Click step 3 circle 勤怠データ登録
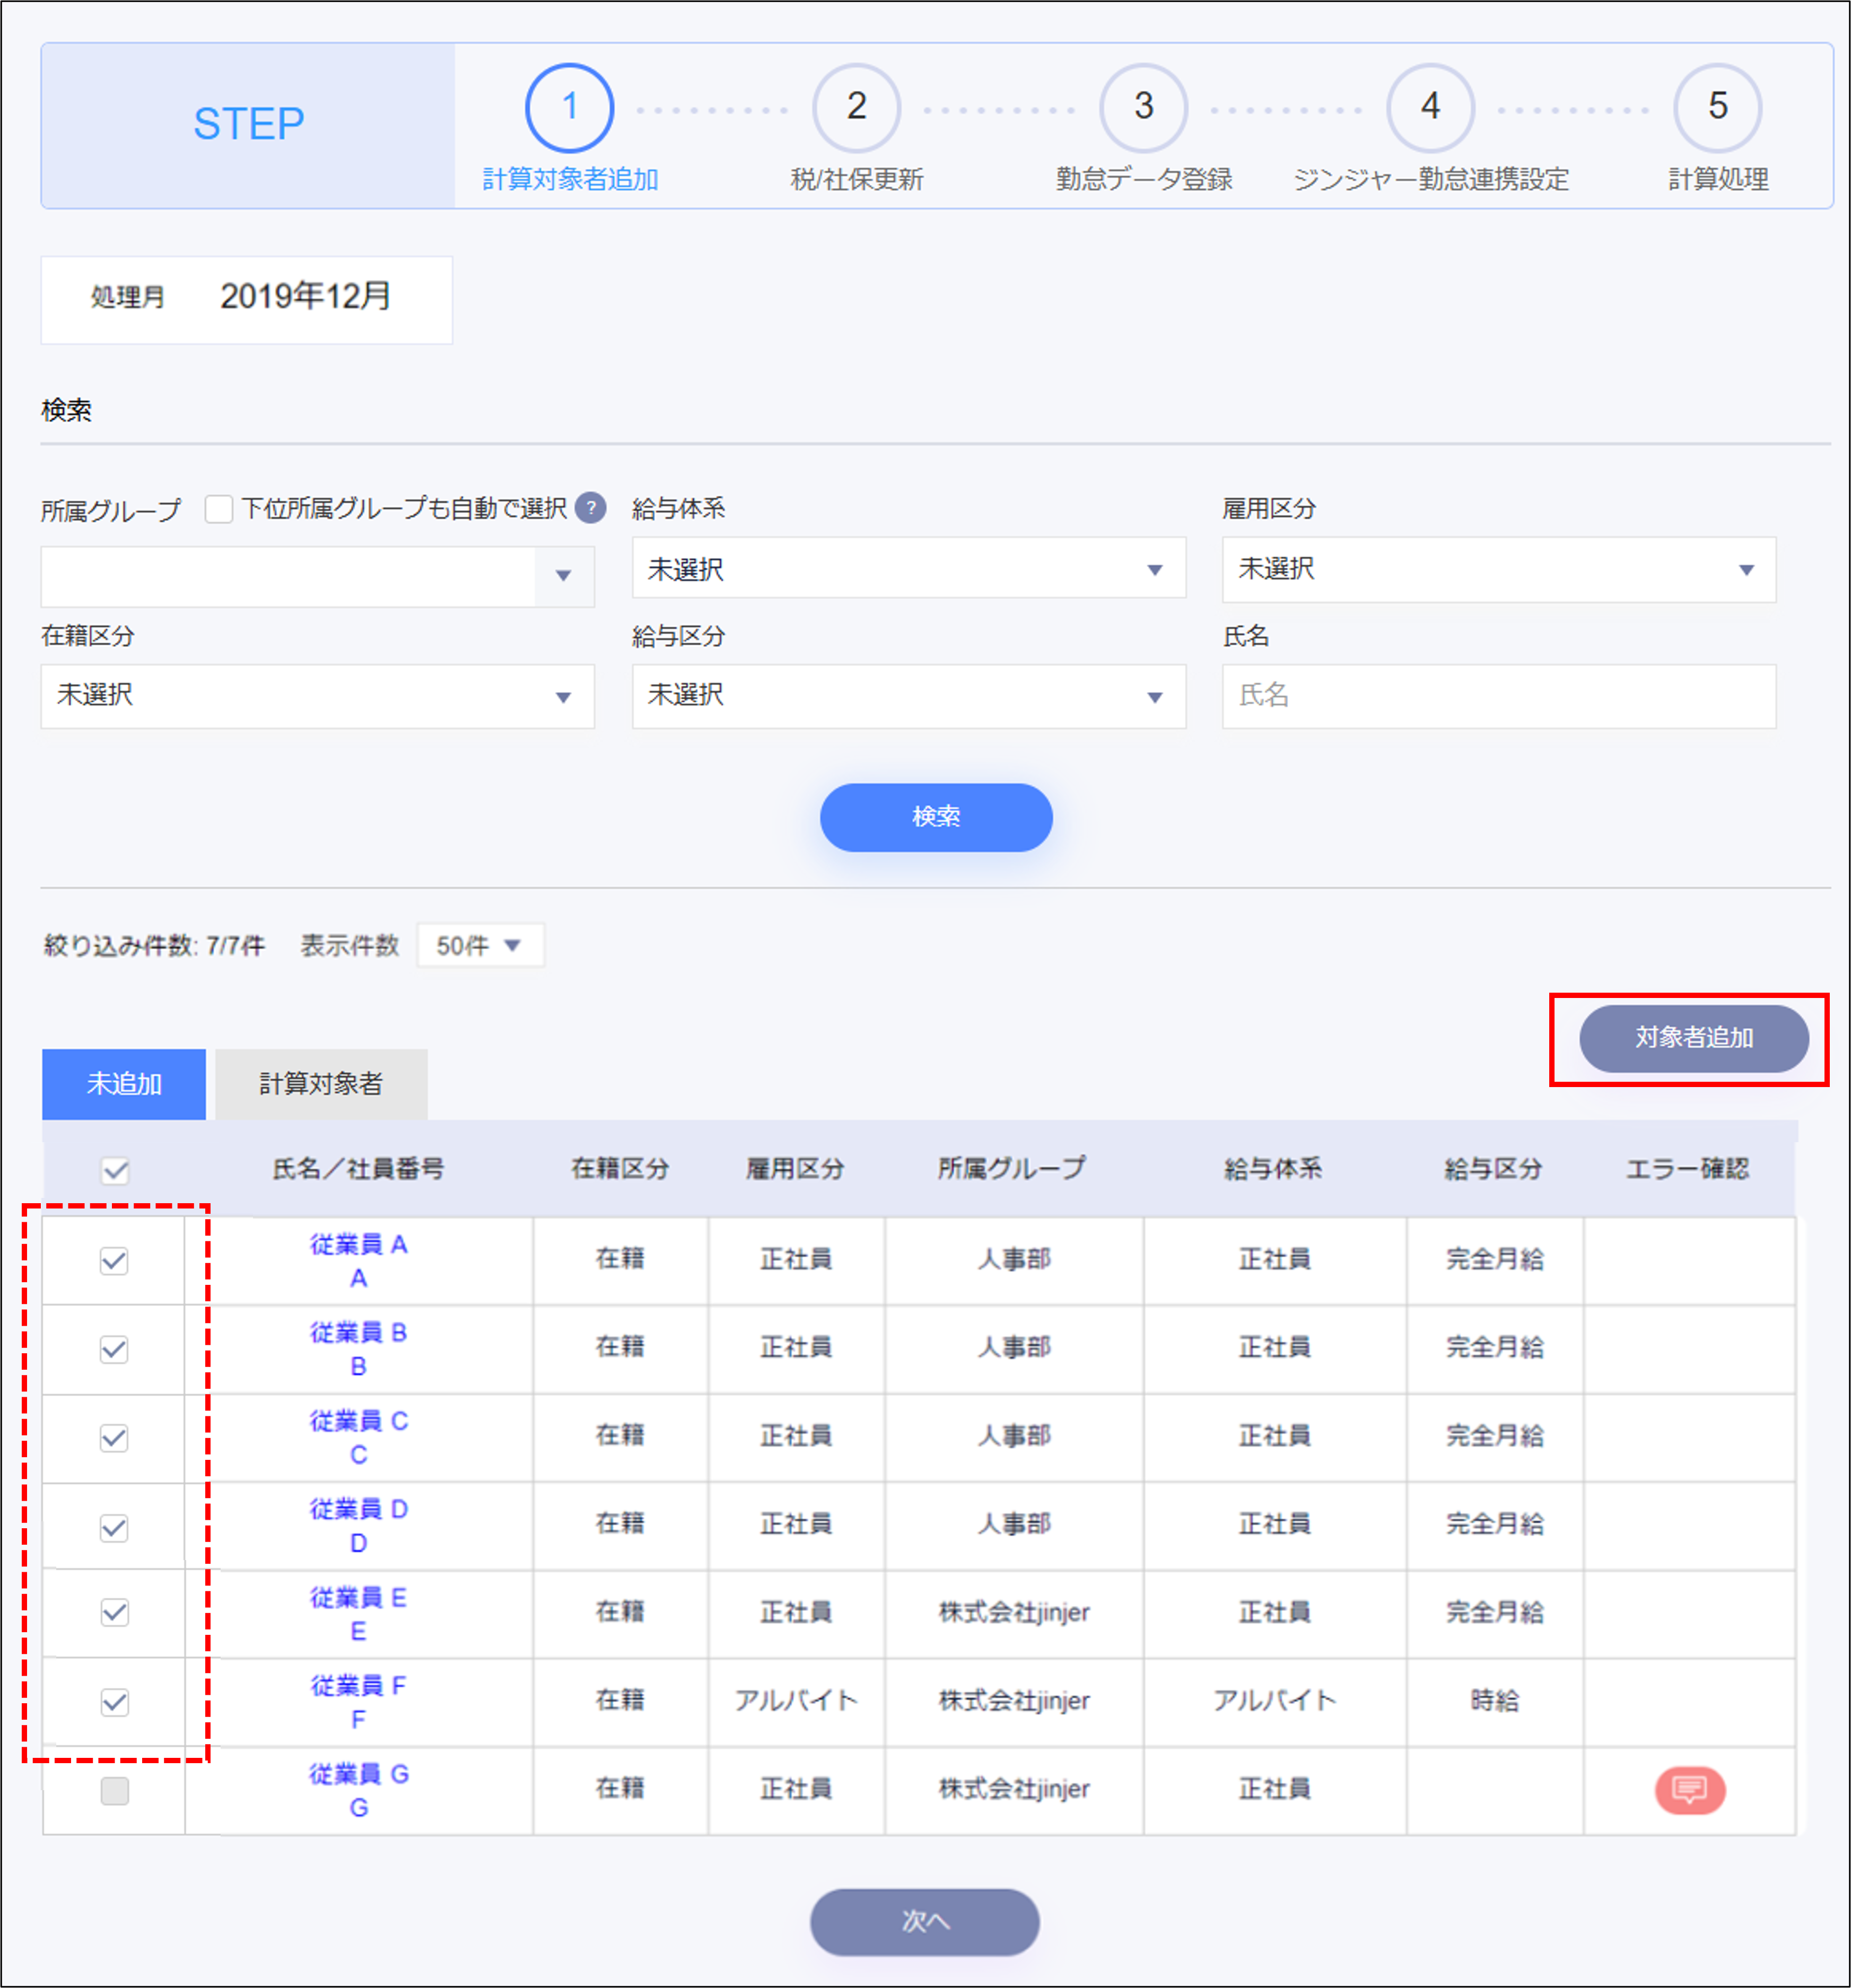Screen dimensions: 1851x1988 tap(1143, 107)
